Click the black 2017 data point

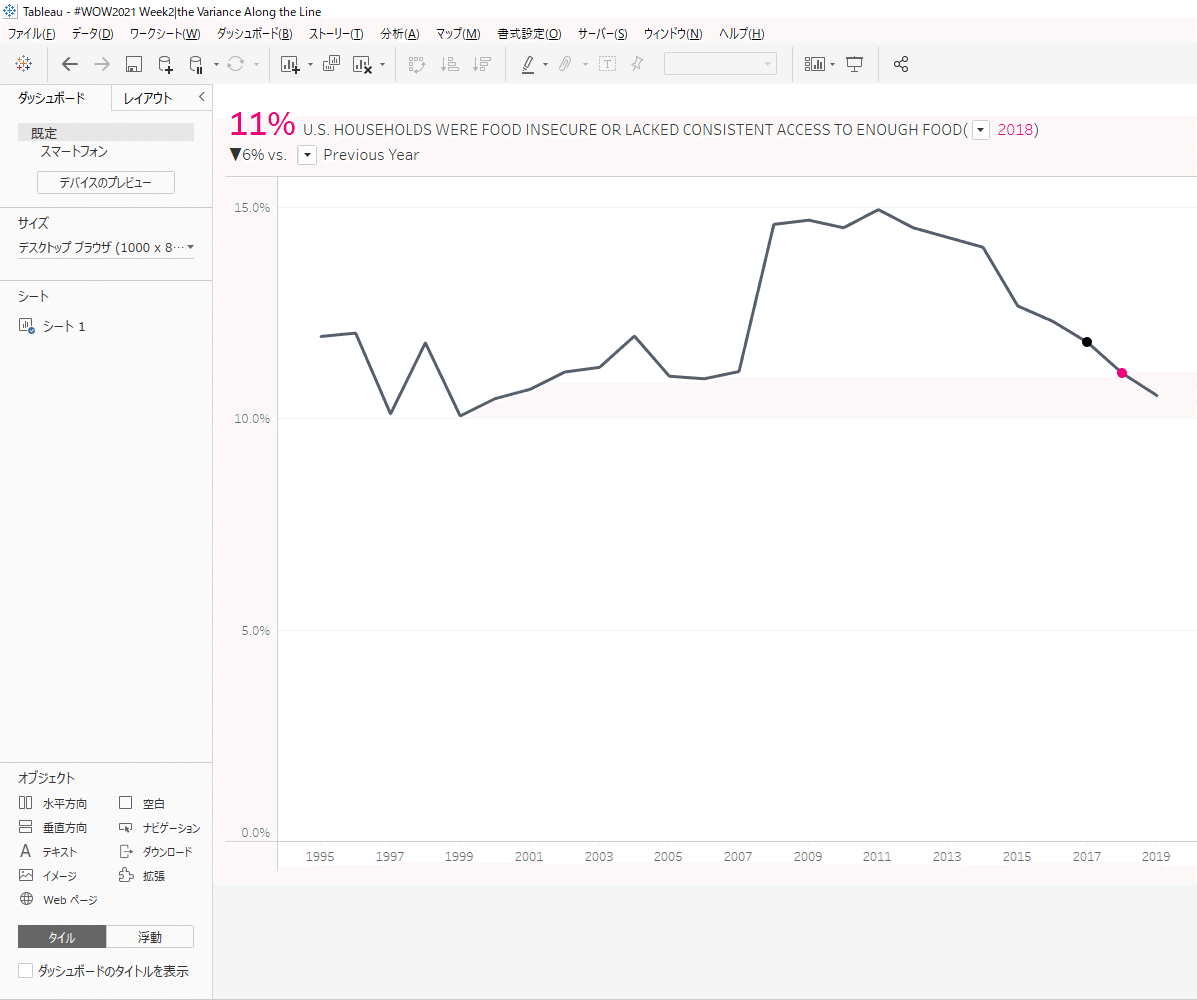pos(1087,342)
